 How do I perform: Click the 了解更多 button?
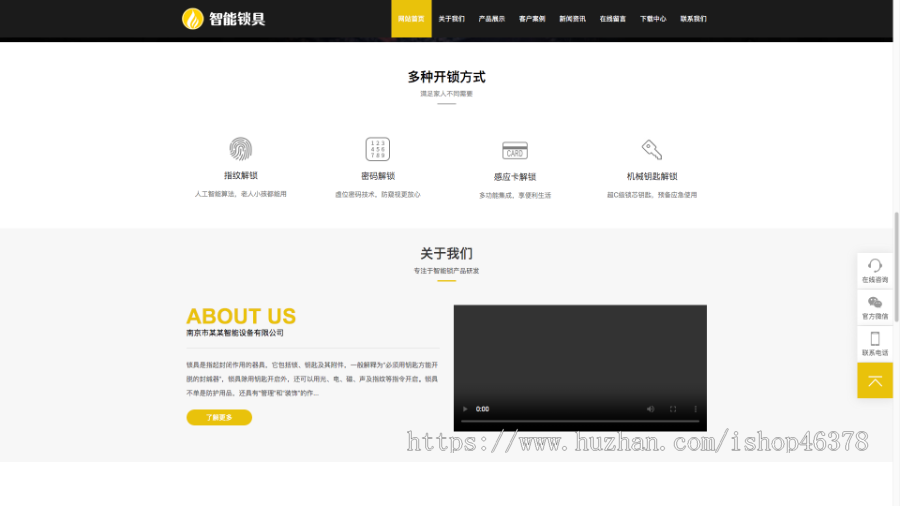(219, 418)
